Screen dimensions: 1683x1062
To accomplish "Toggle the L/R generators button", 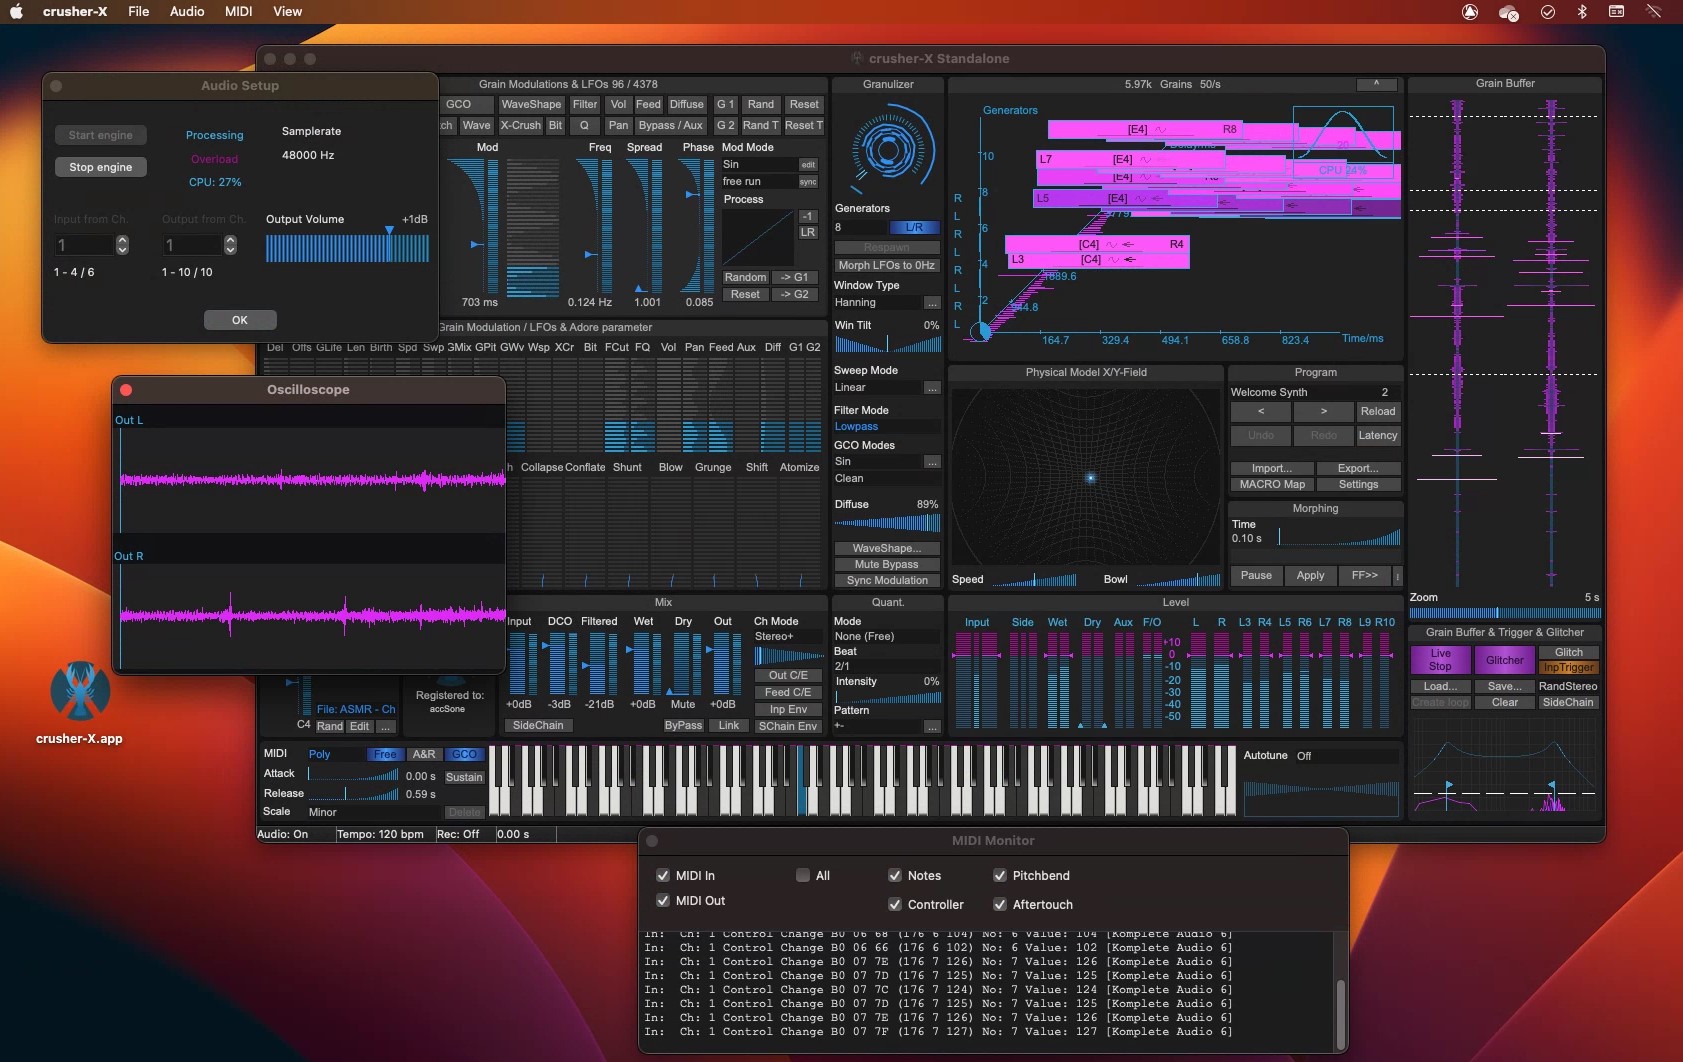I will [914, 227].
